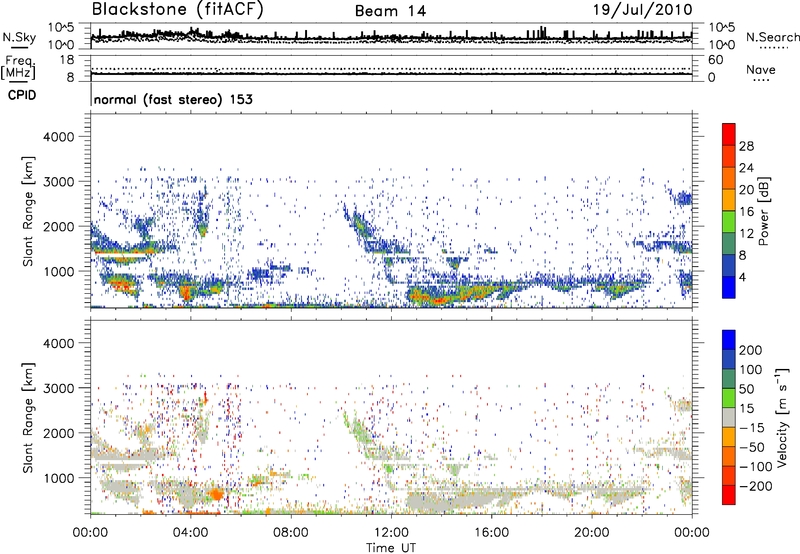Click the '-15' velocity colorbar tick label
Image resolution: width=800 pixels, height=554 pixels.
pos(751,428)
